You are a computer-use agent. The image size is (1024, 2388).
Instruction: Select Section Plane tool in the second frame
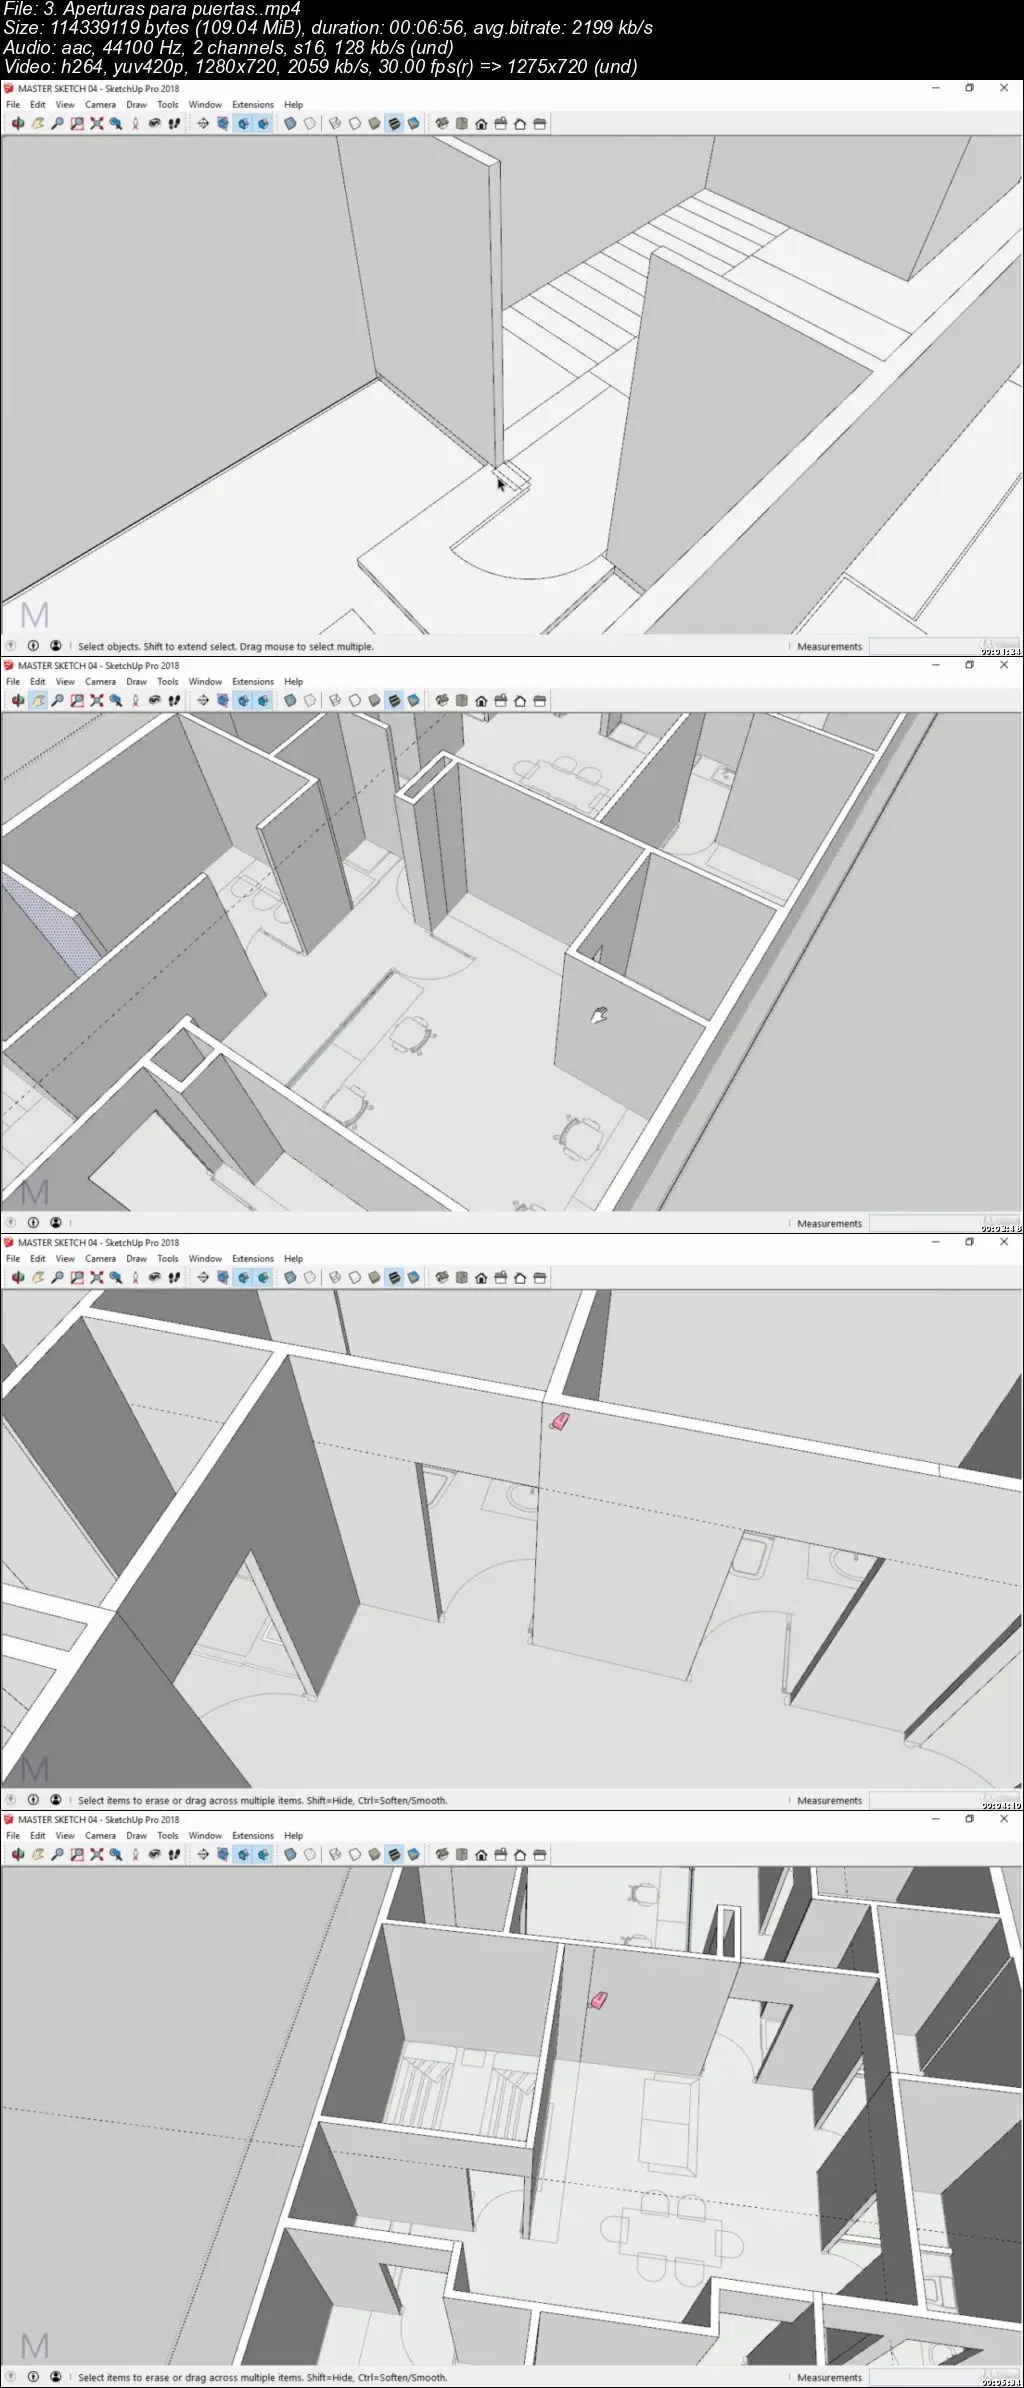tap(203, 701)
